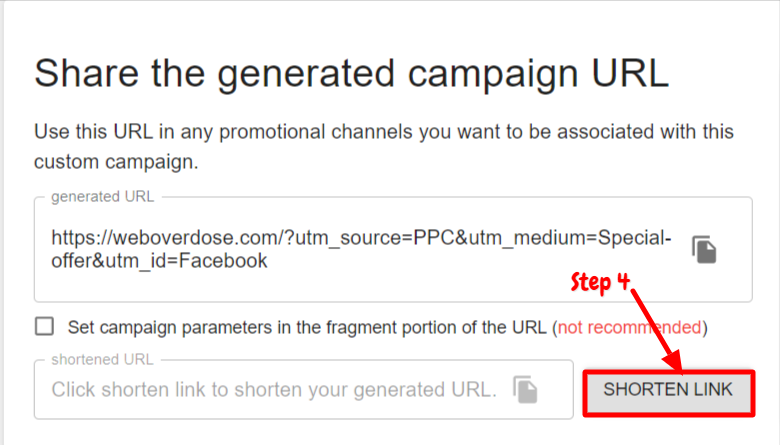Viewport: 780px width, 445px height.
Task: Click the 'Set campaign parameters' checkbox label
Action: click(x=388, y=327)
